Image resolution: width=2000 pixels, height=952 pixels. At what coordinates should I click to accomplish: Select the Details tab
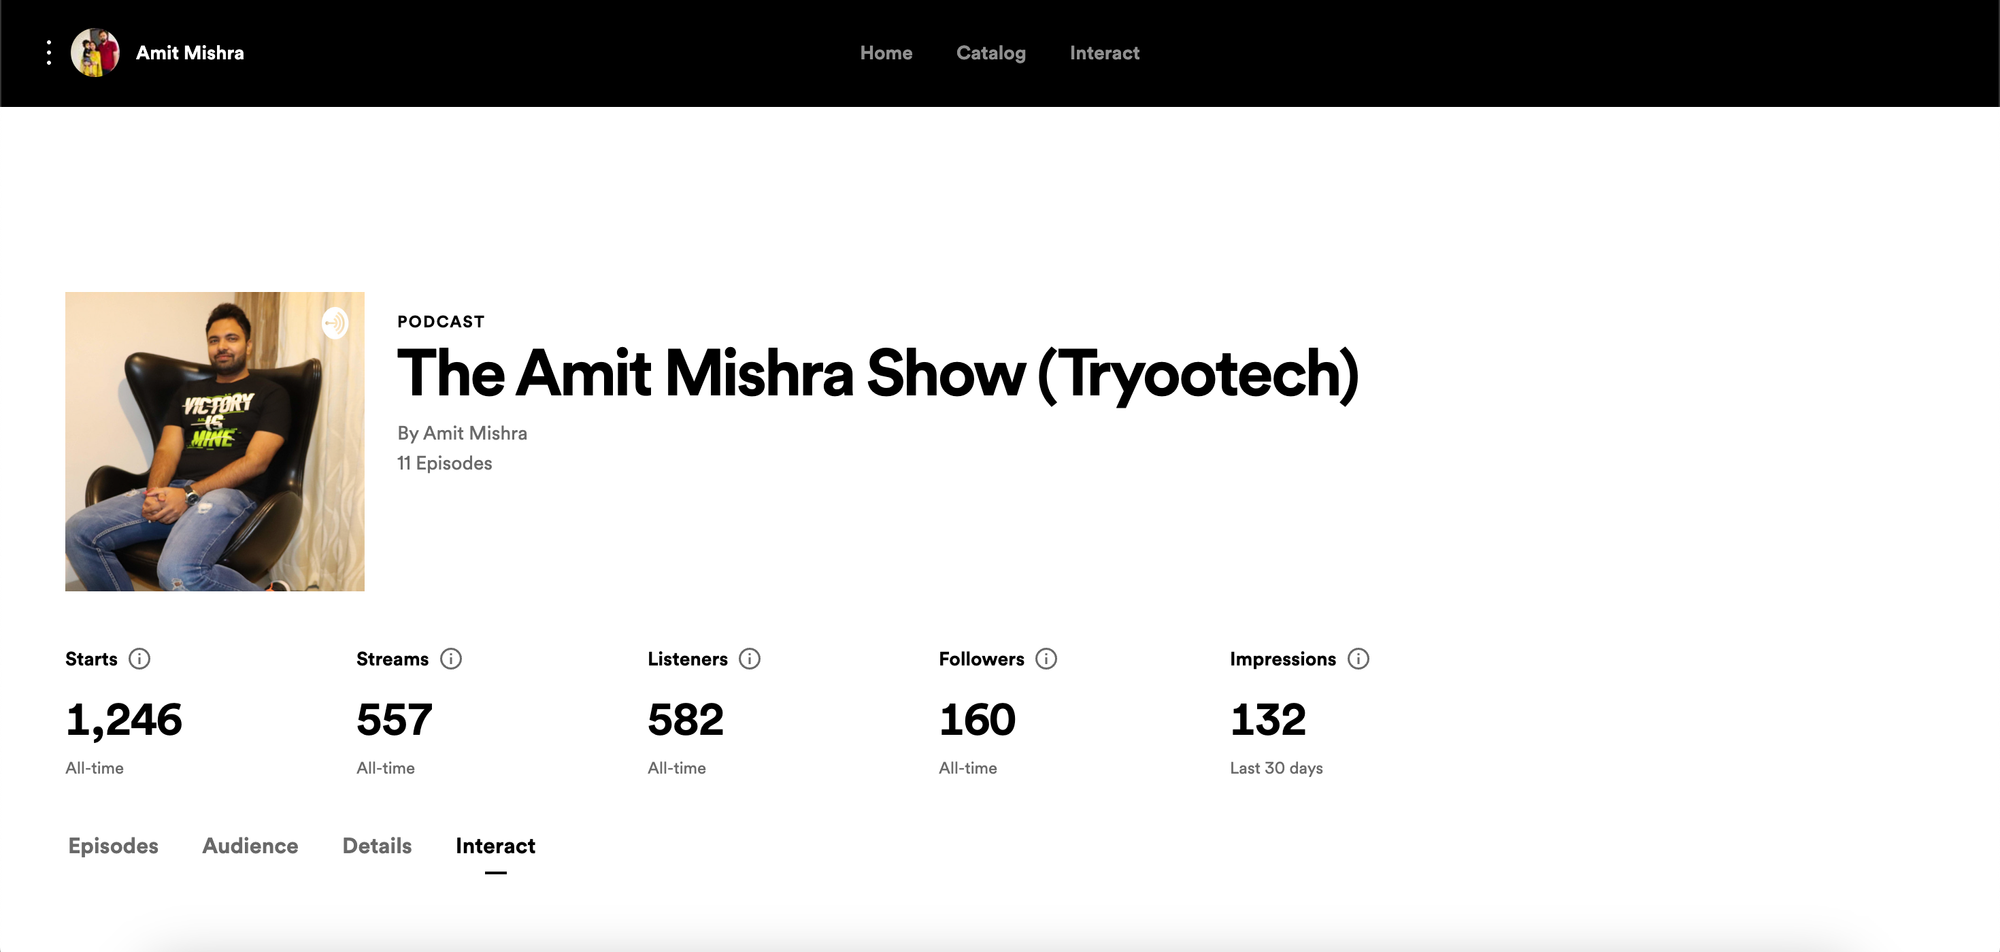377,846
